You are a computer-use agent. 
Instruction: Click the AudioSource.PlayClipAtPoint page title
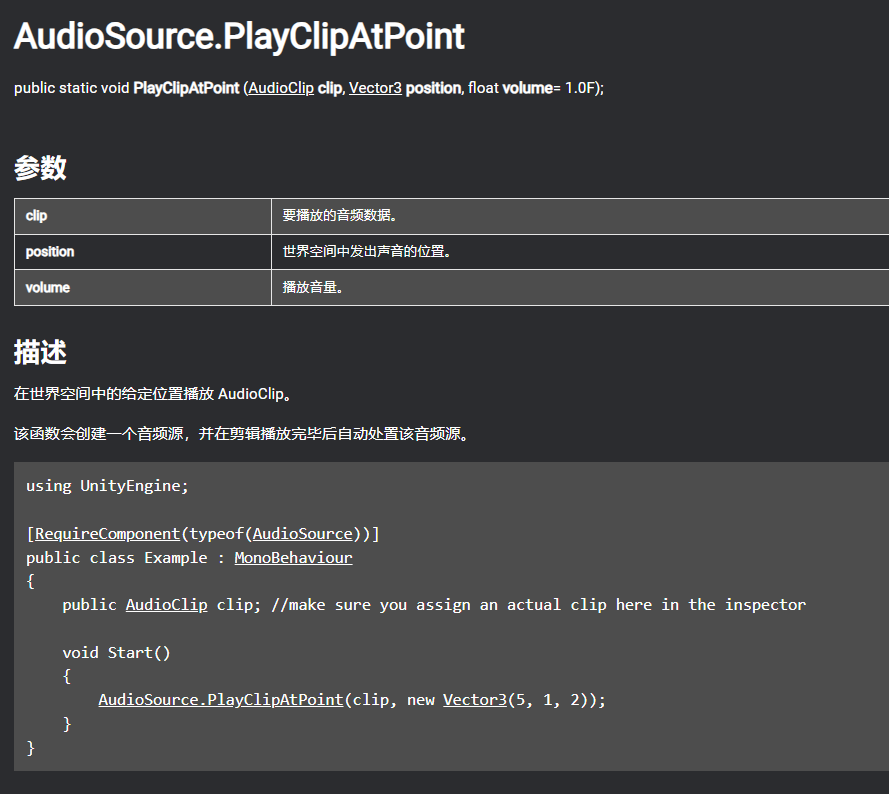[239, 36]
